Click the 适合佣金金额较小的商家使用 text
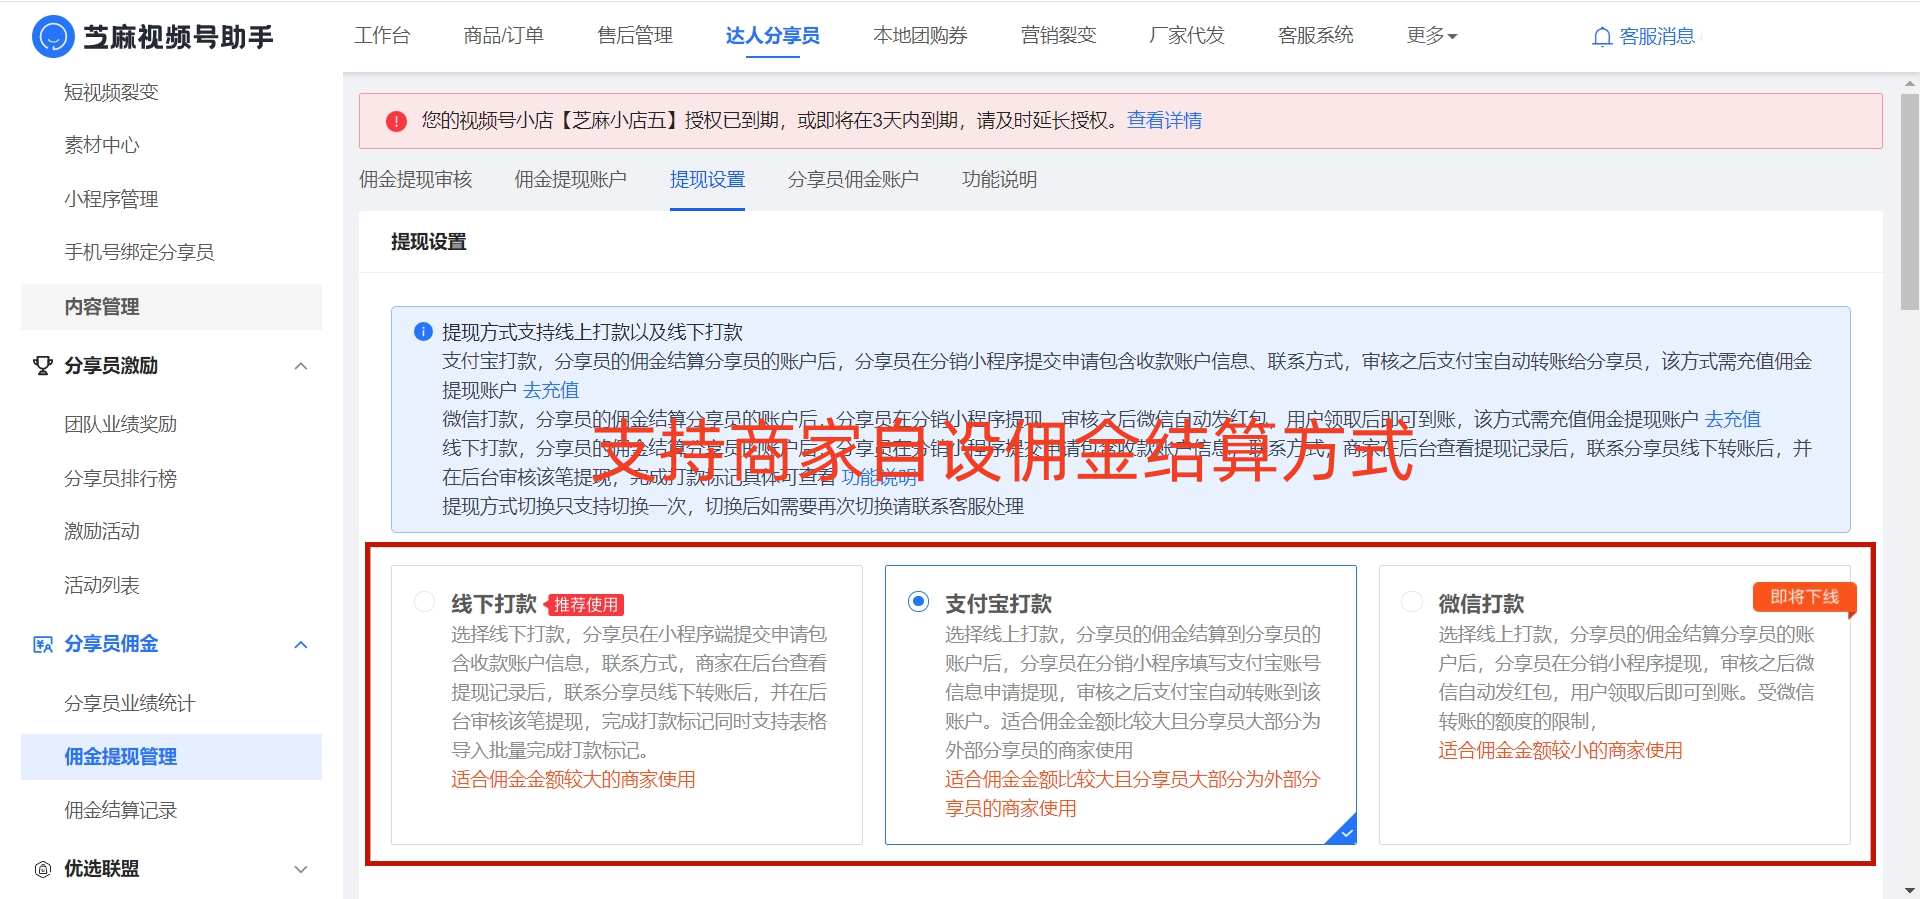This screenshot has height=899, width=1920. [x=1560, y=751]
